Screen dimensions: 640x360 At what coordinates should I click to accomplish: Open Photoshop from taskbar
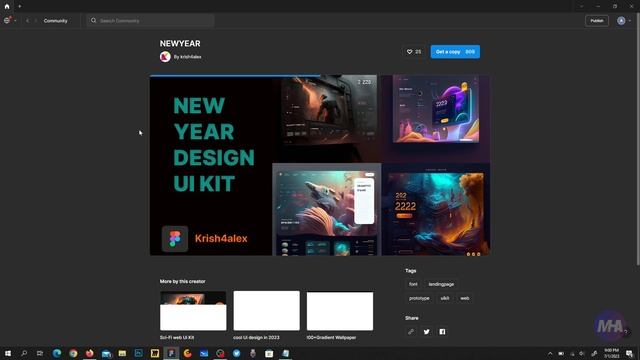(138, 353)
